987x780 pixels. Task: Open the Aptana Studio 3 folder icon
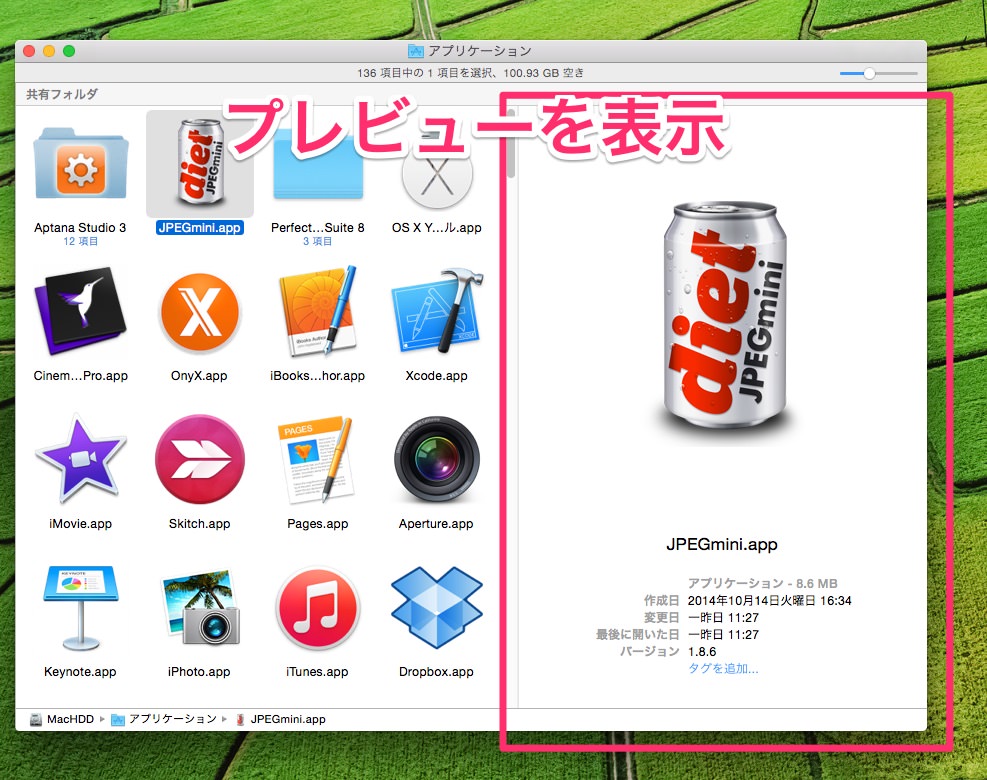coord(81,163)
